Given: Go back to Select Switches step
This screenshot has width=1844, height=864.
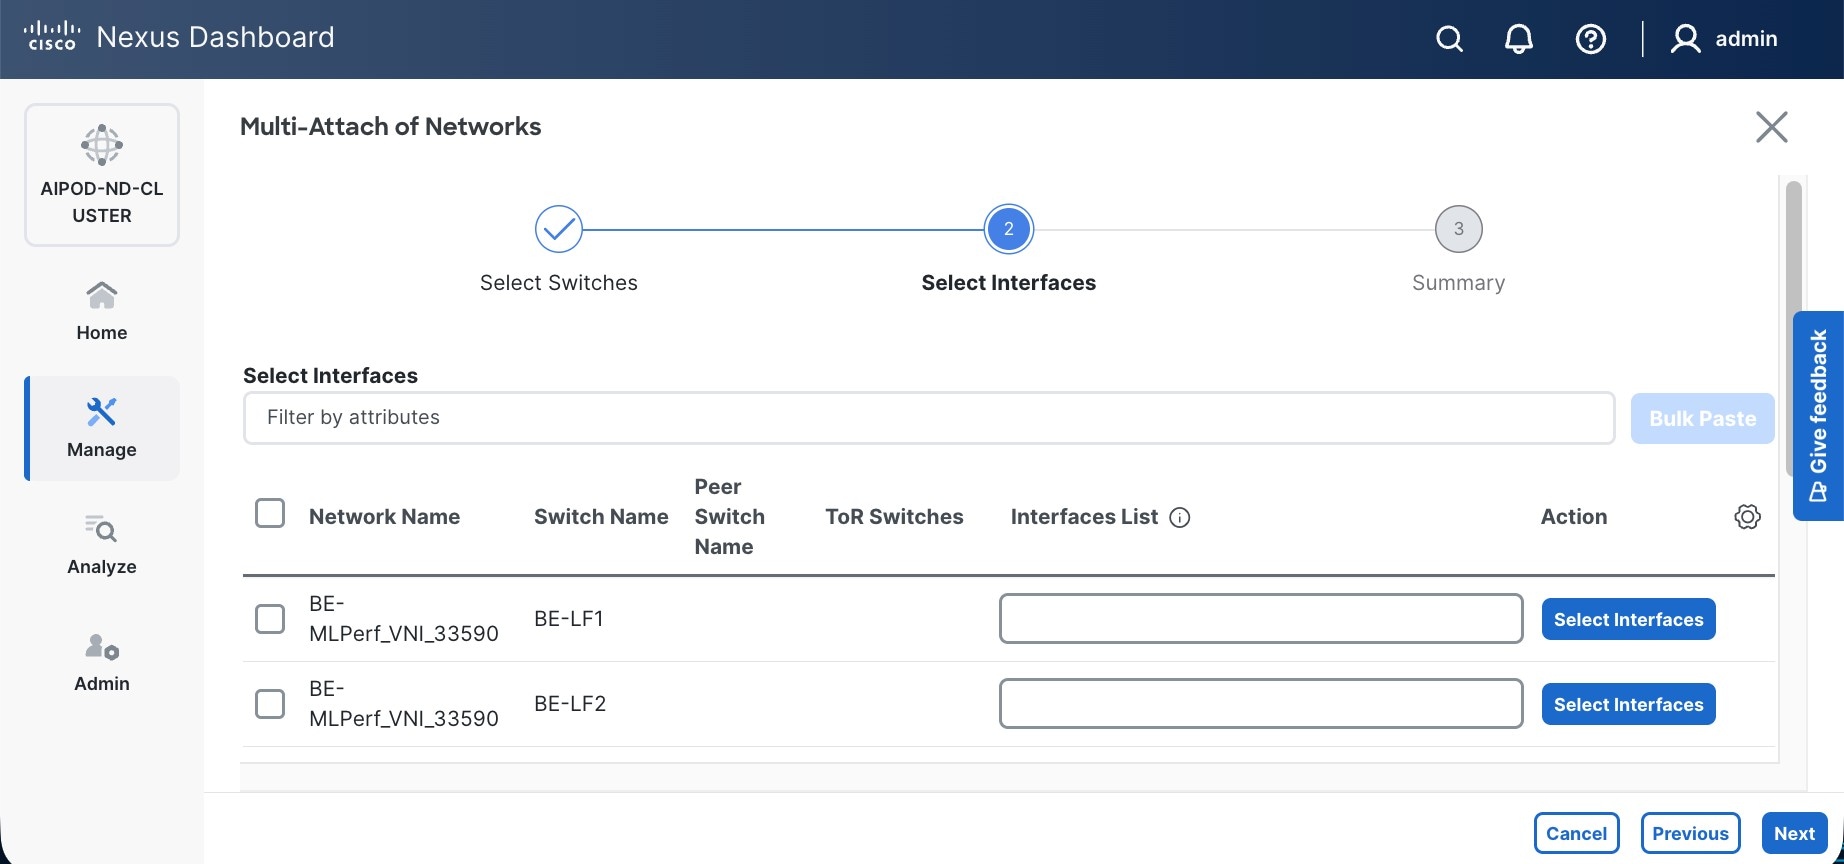Looking at the screenshot, I should 558,230.
